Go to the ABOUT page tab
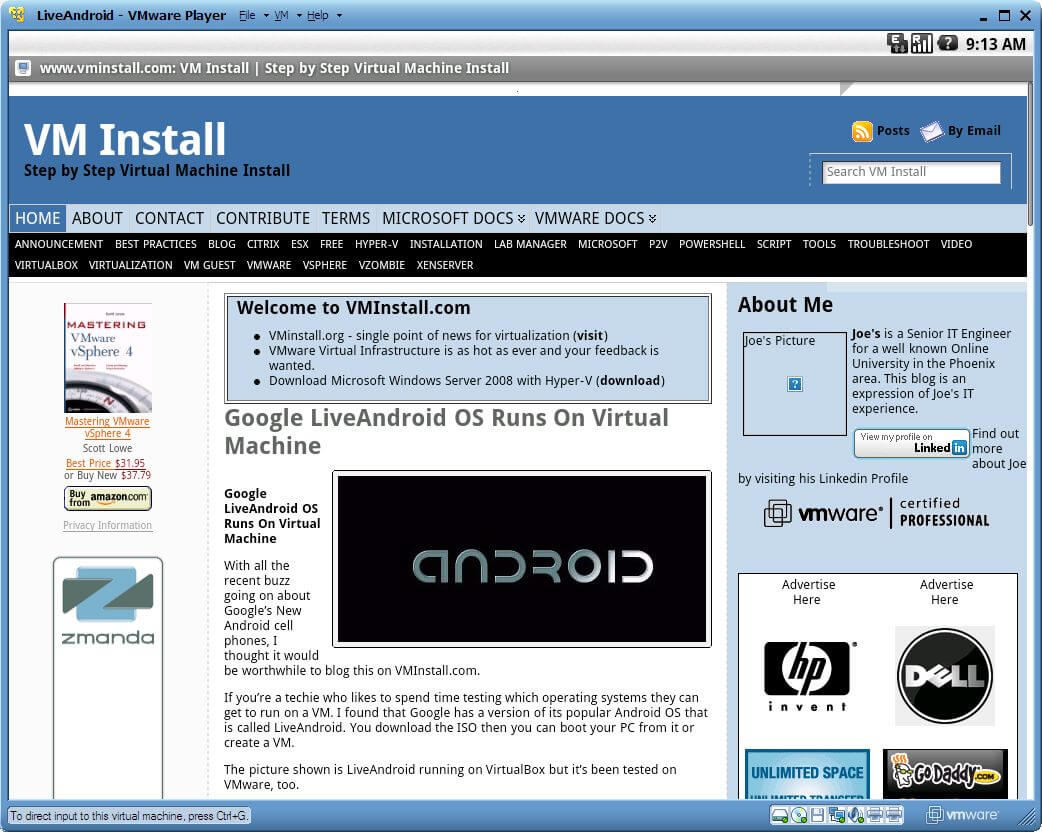 97,219
